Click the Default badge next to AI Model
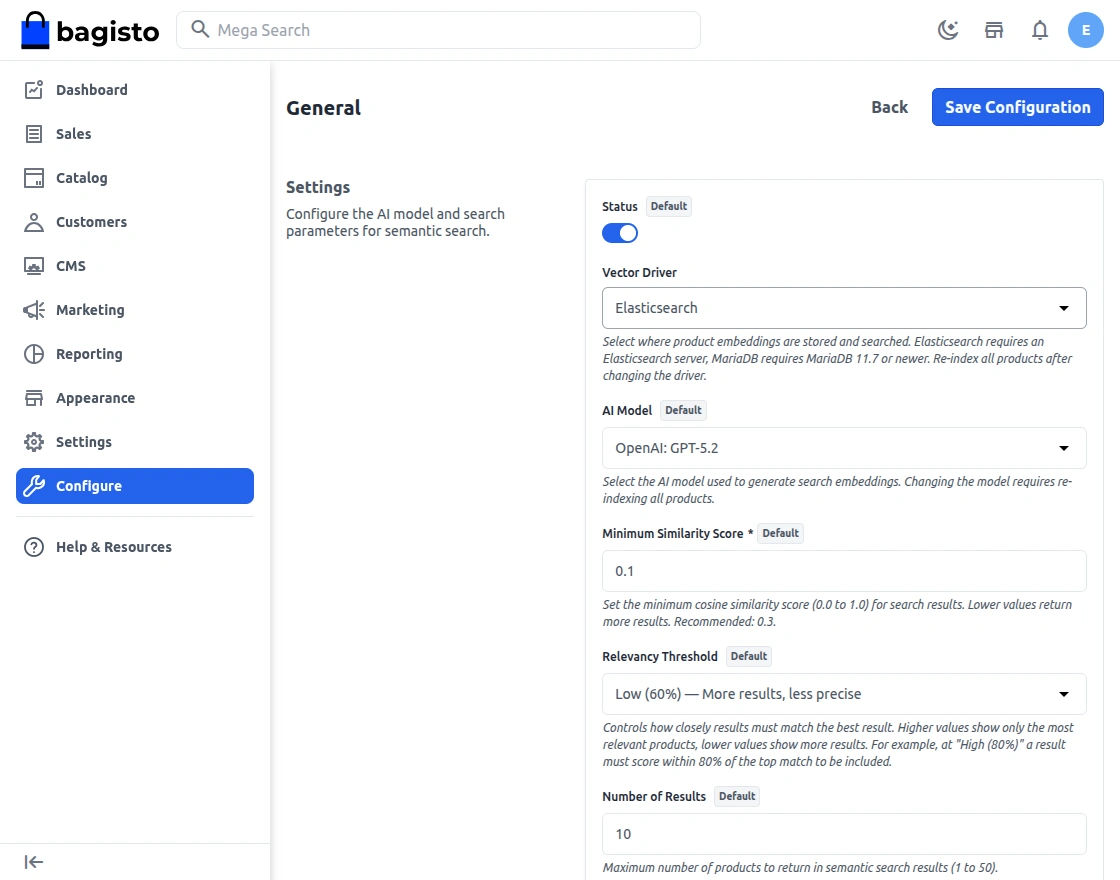Viewport: 1120px width, 880px height. (x=683, y=410)
